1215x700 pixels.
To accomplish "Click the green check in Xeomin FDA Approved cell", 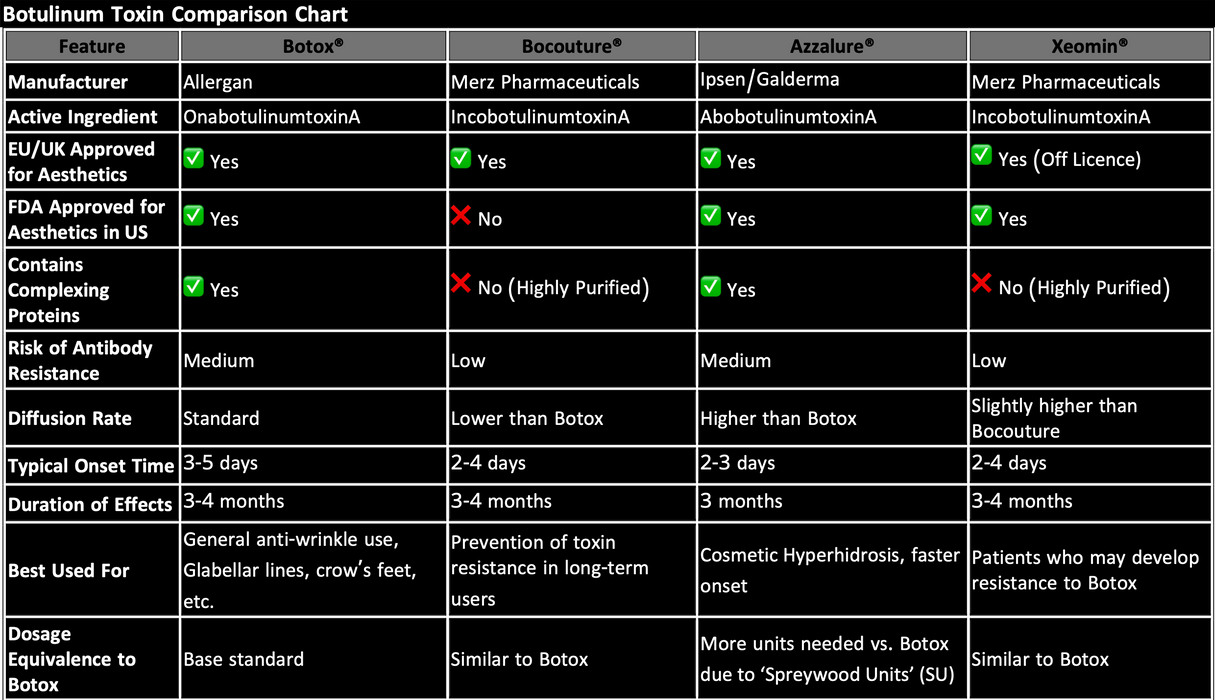I will click(x=982, y=216).
